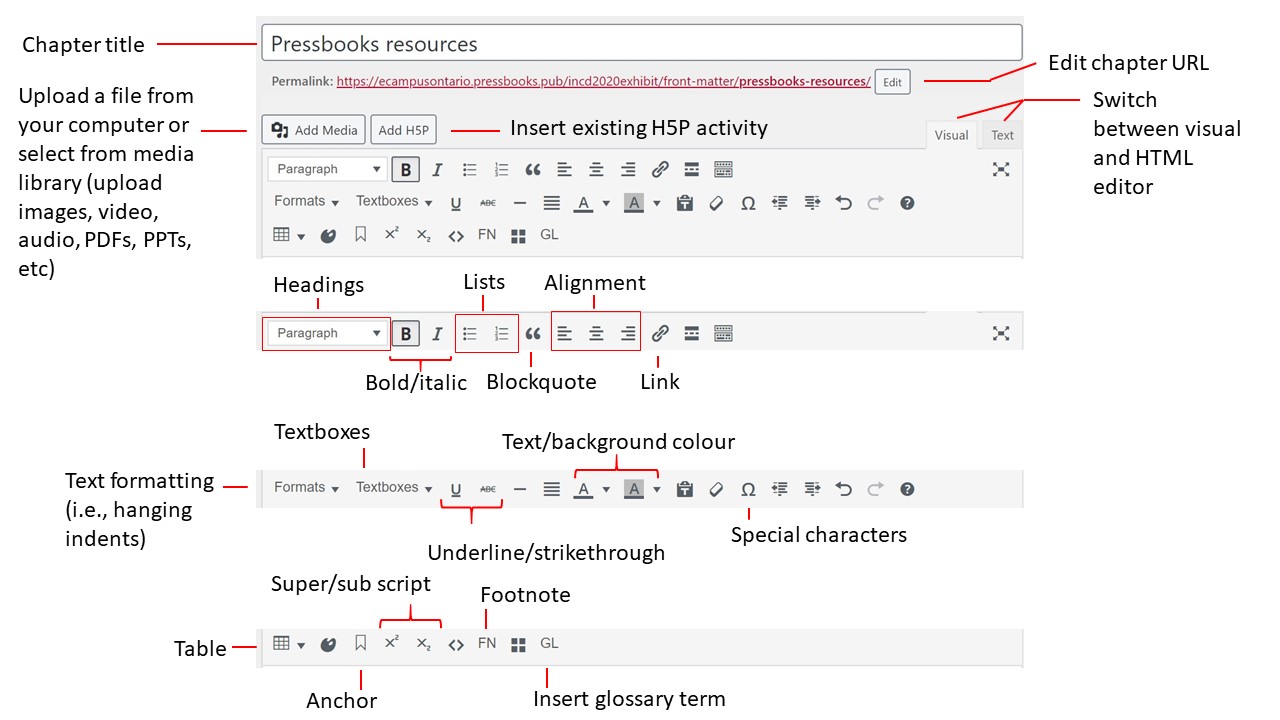Screen dimensions: 1280x720
Task: Click insert link icon in main editor toolbar
Action: 660,169
